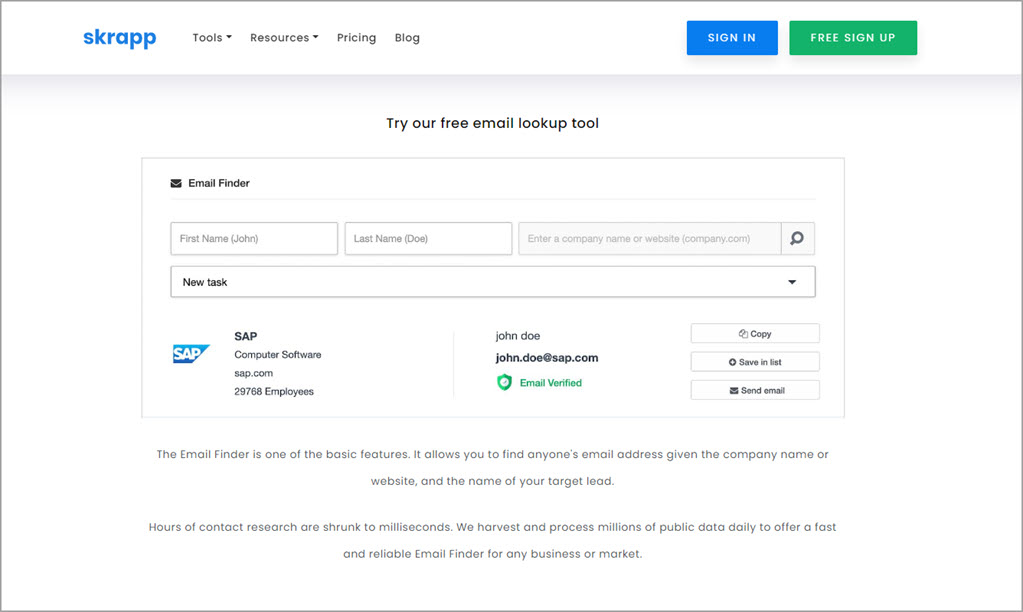Click the magnifier search icon button

coord(797,239)
